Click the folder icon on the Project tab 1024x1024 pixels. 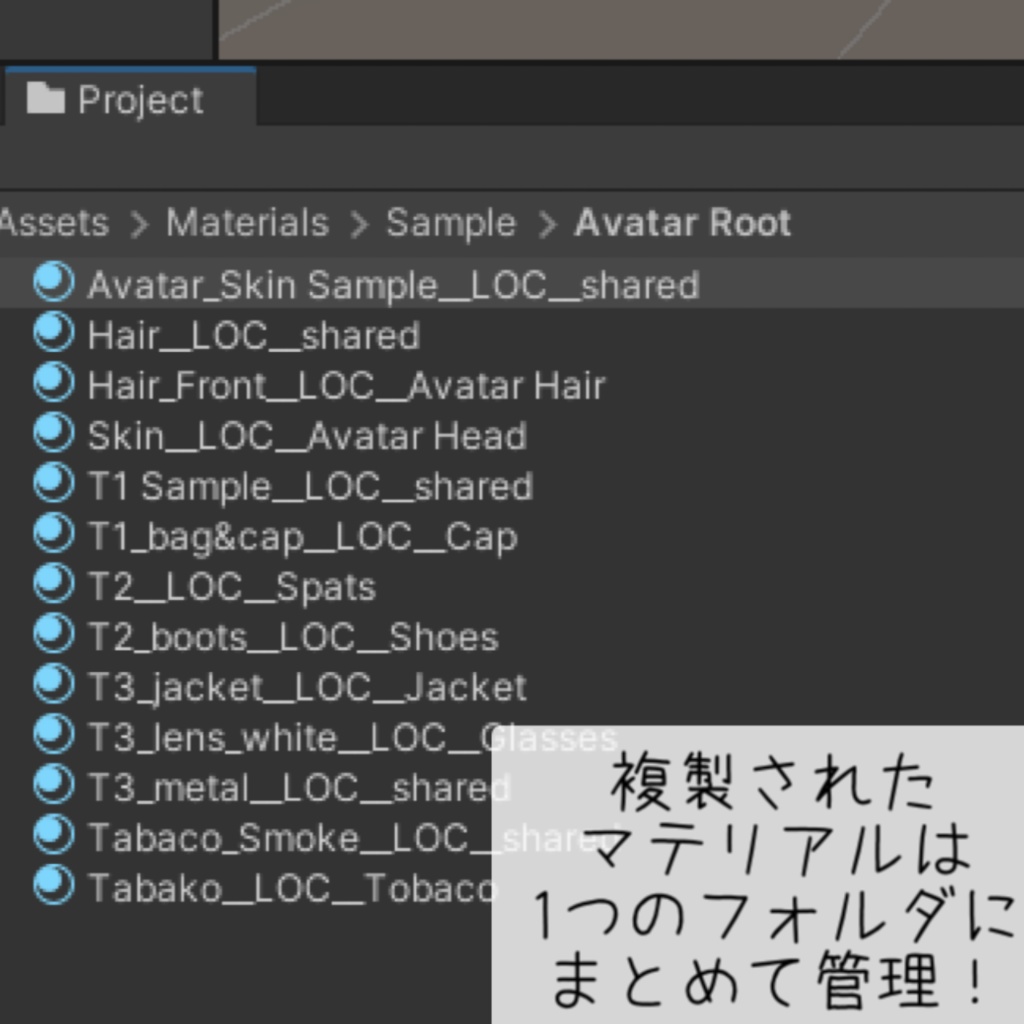coord(47,98)
